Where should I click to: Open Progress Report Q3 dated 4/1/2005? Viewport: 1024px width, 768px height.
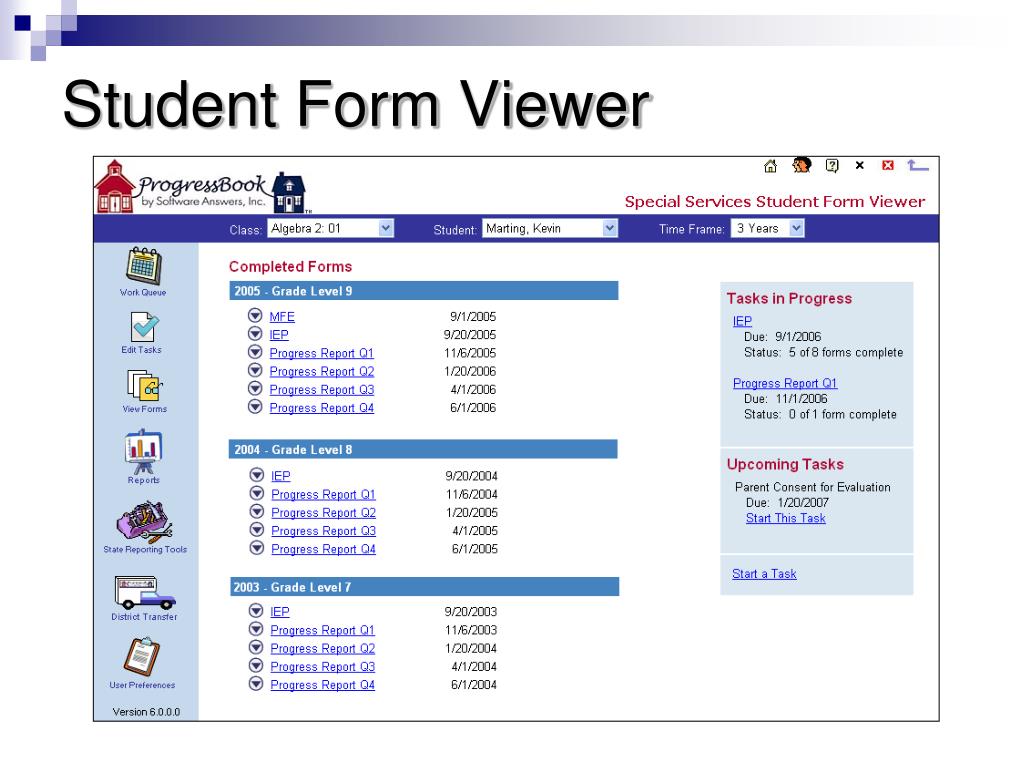[x=324, y=531]
